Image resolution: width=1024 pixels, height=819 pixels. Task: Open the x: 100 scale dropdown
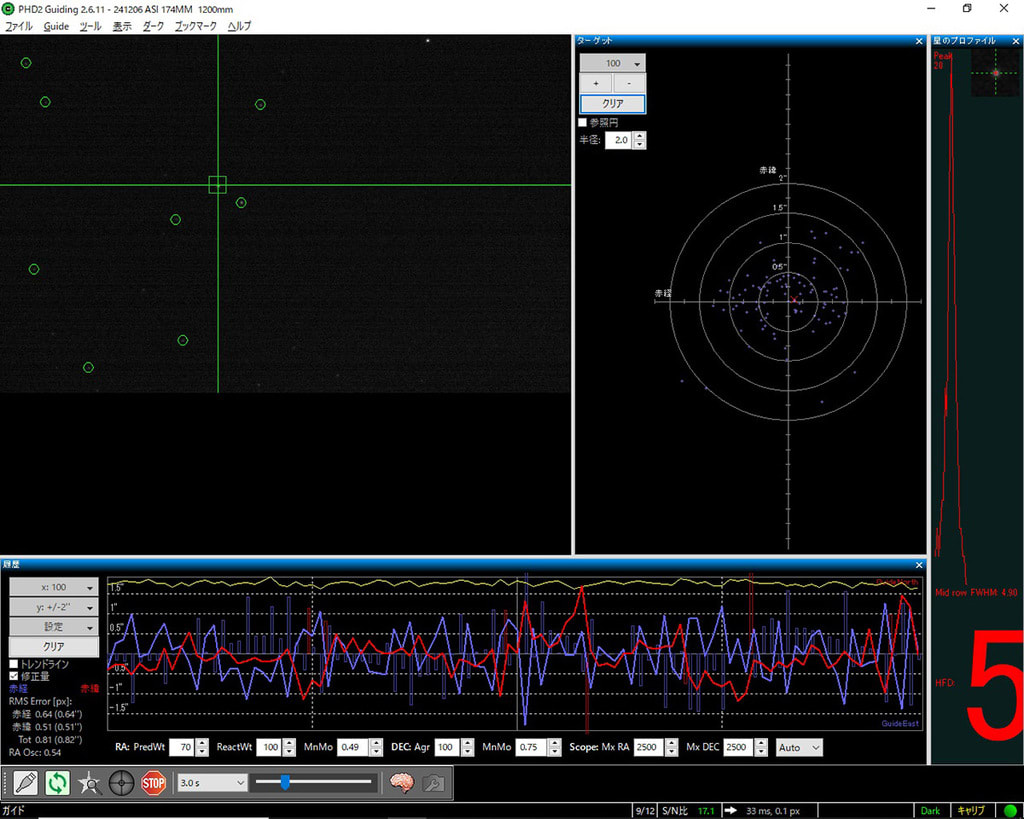point(54,587)
